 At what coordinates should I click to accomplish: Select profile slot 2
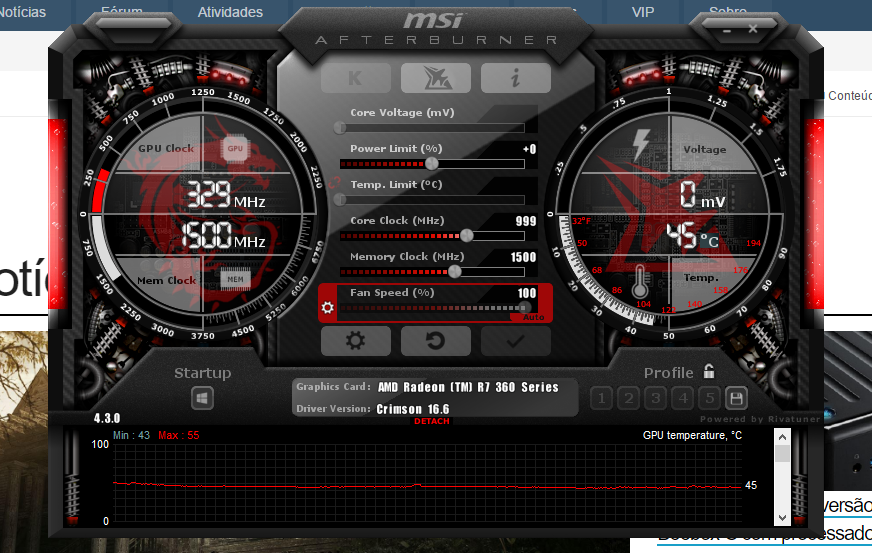tap(628, 398)
